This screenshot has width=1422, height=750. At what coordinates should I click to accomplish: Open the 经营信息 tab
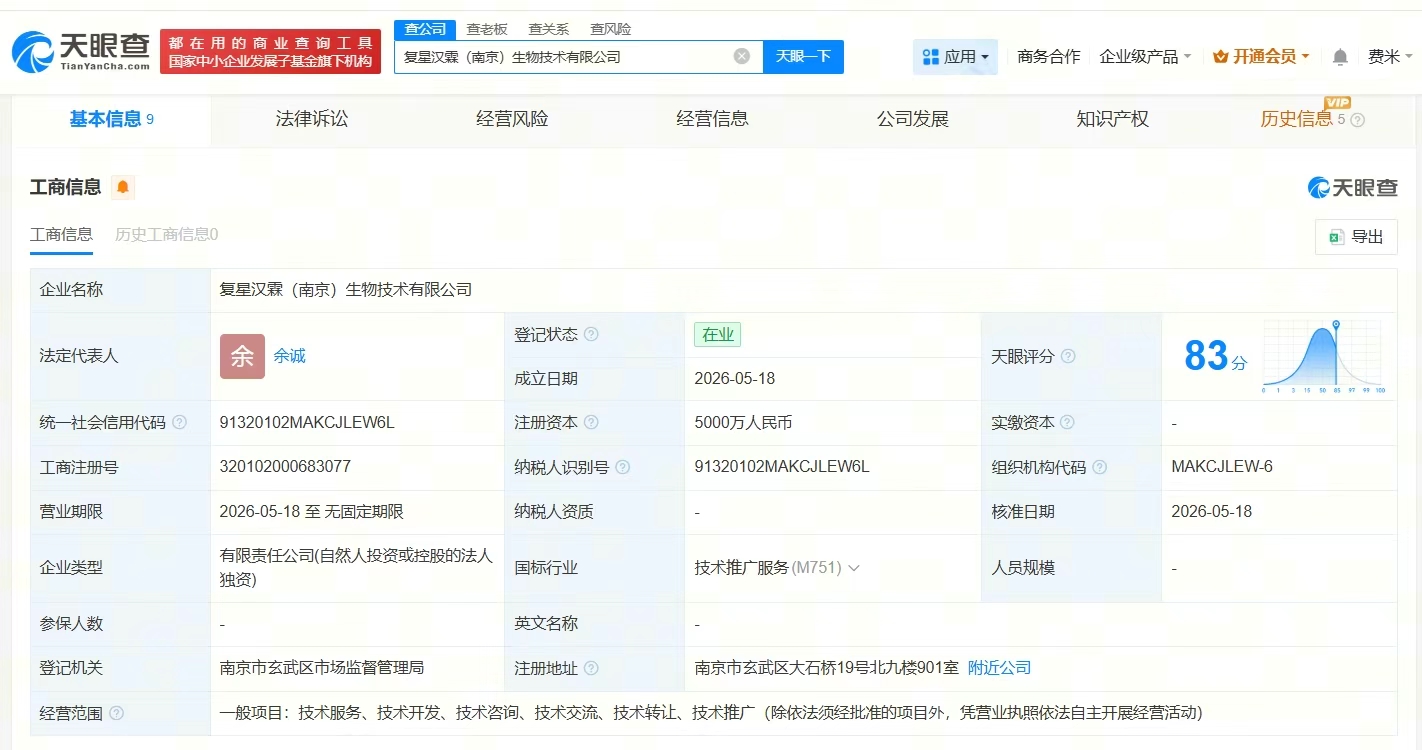[712, 119]
